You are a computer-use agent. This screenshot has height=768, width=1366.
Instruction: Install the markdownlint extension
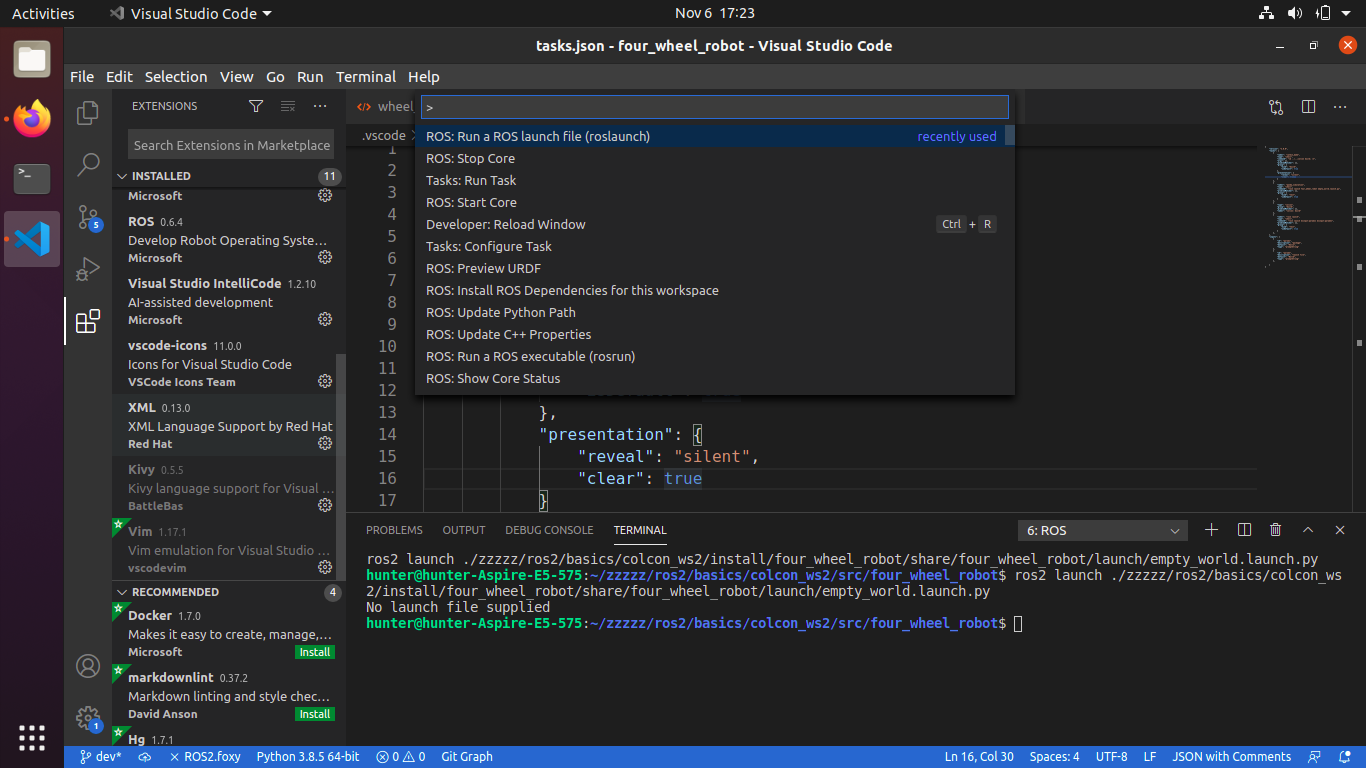coord(315,714)
